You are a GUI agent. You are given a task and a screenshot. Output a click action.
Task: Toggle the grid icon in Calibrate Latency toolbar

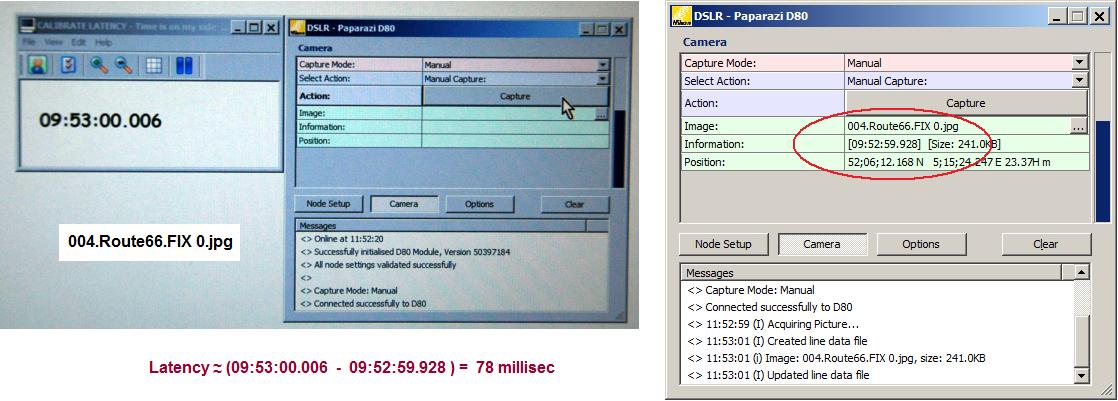pos(154,66)
